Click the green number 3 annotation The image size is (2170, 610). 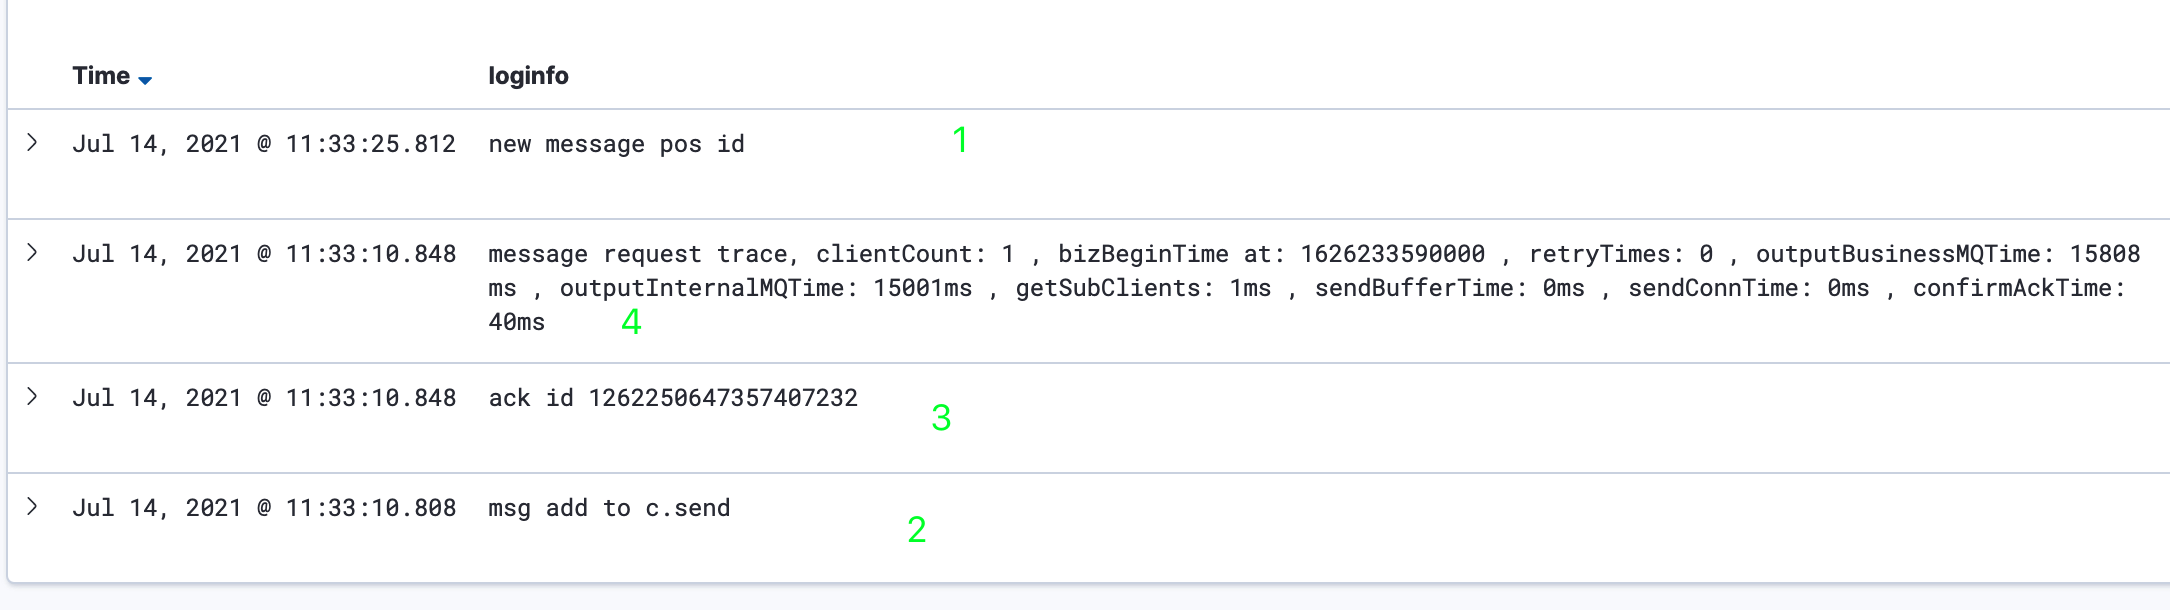click(941, 418)
